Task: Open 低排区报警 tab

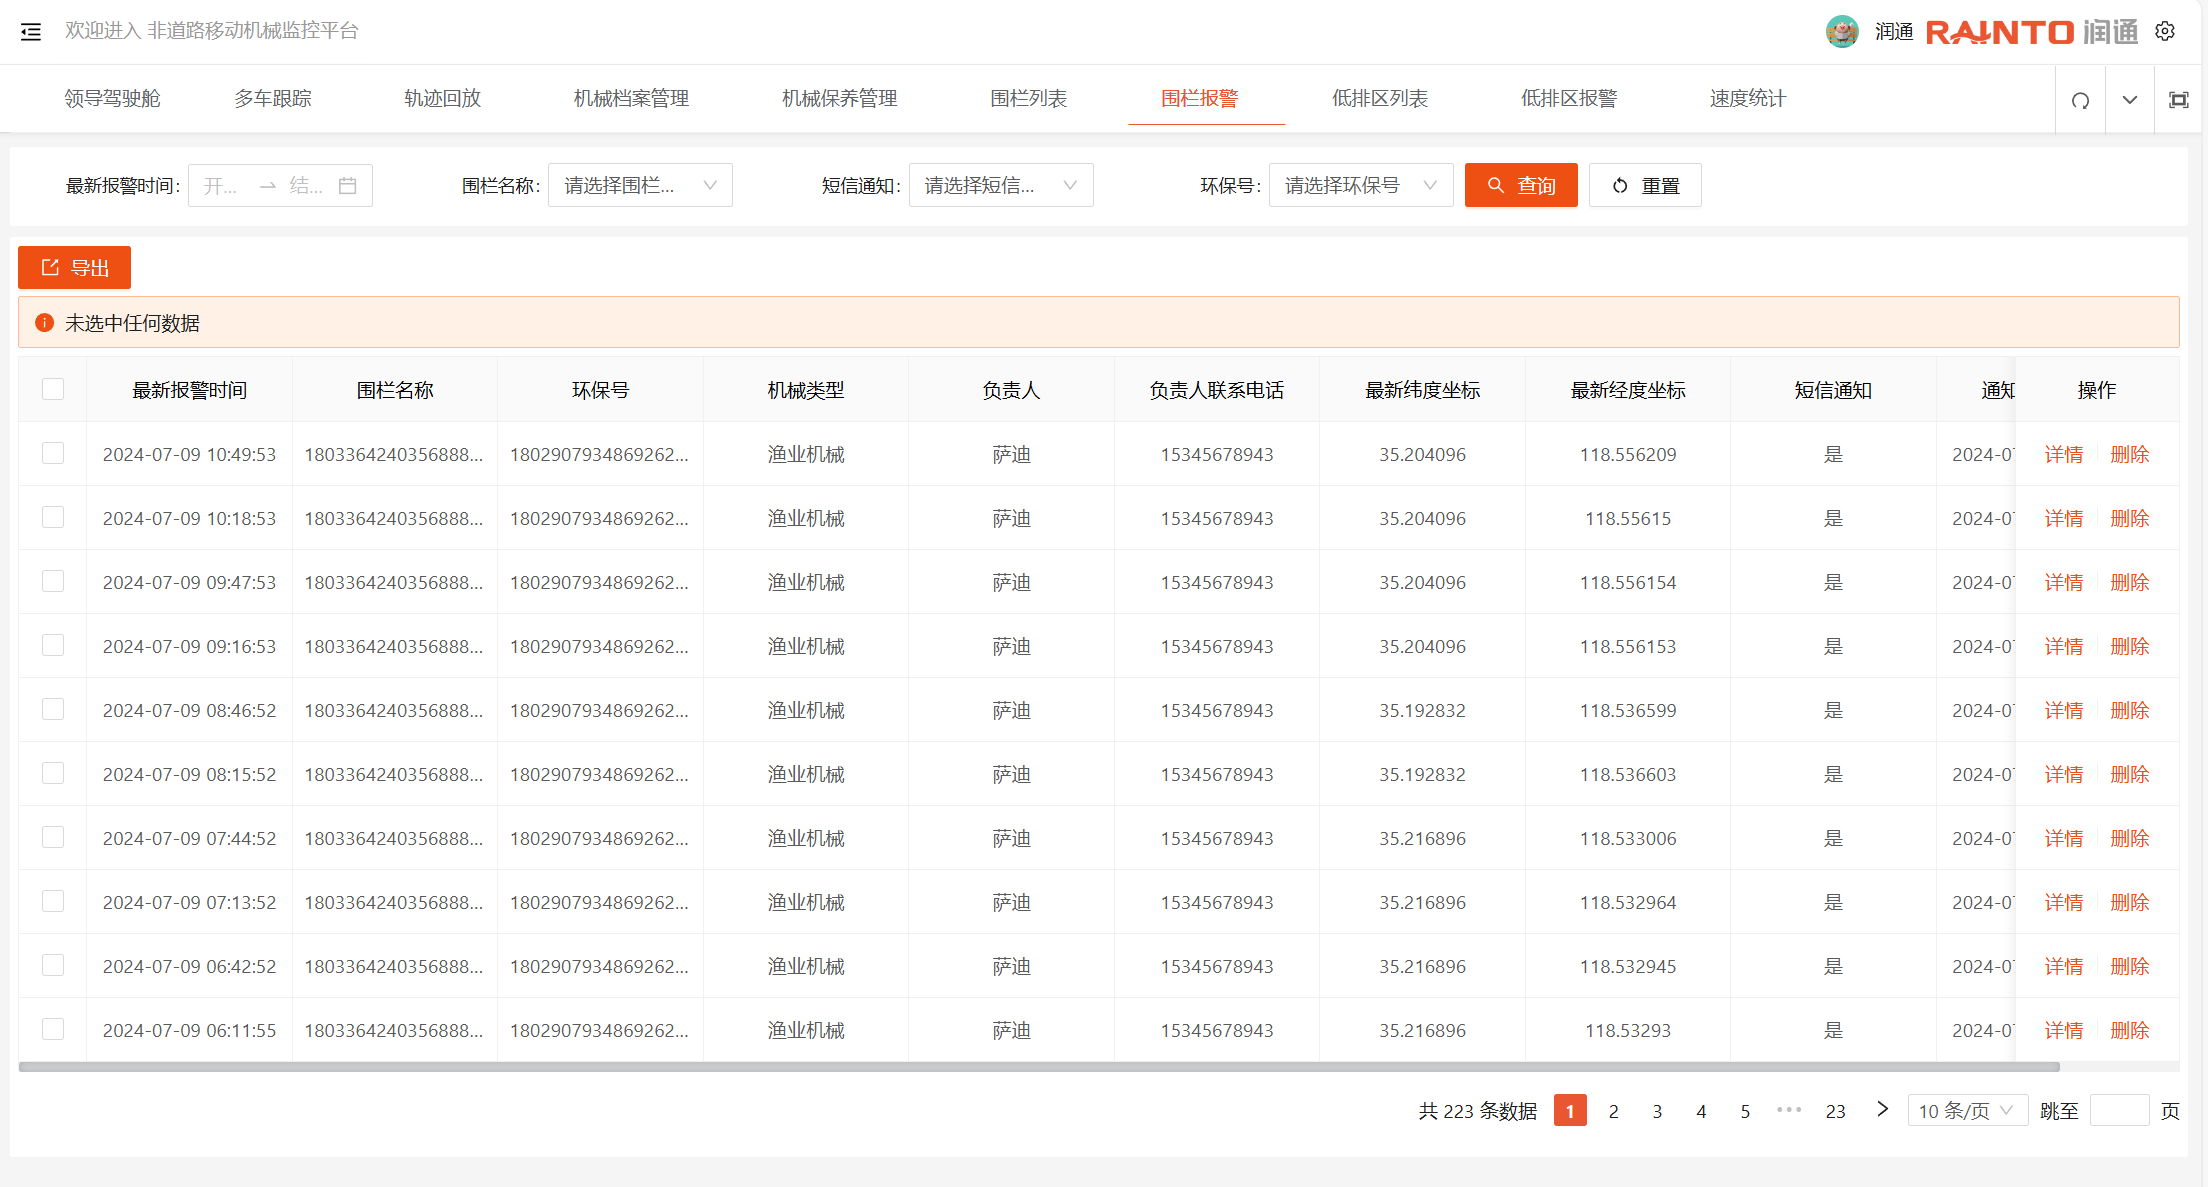Action: tap(1568, 99)
